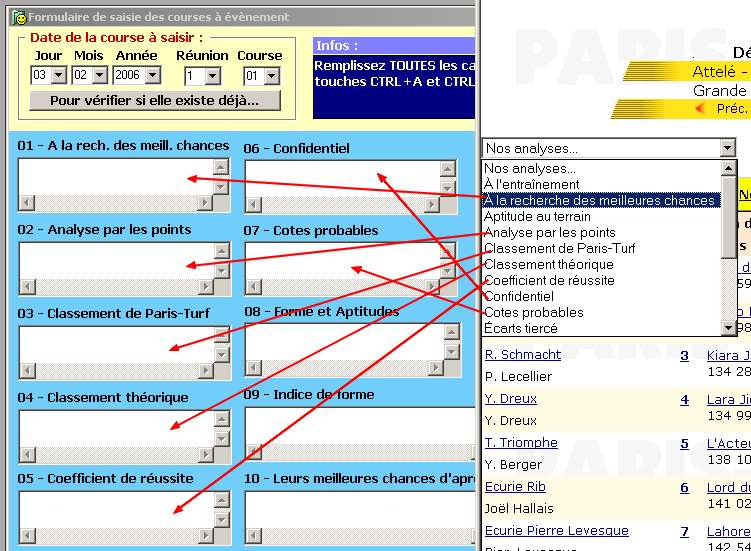Click horse number 6 link

(x=684, y=488)
